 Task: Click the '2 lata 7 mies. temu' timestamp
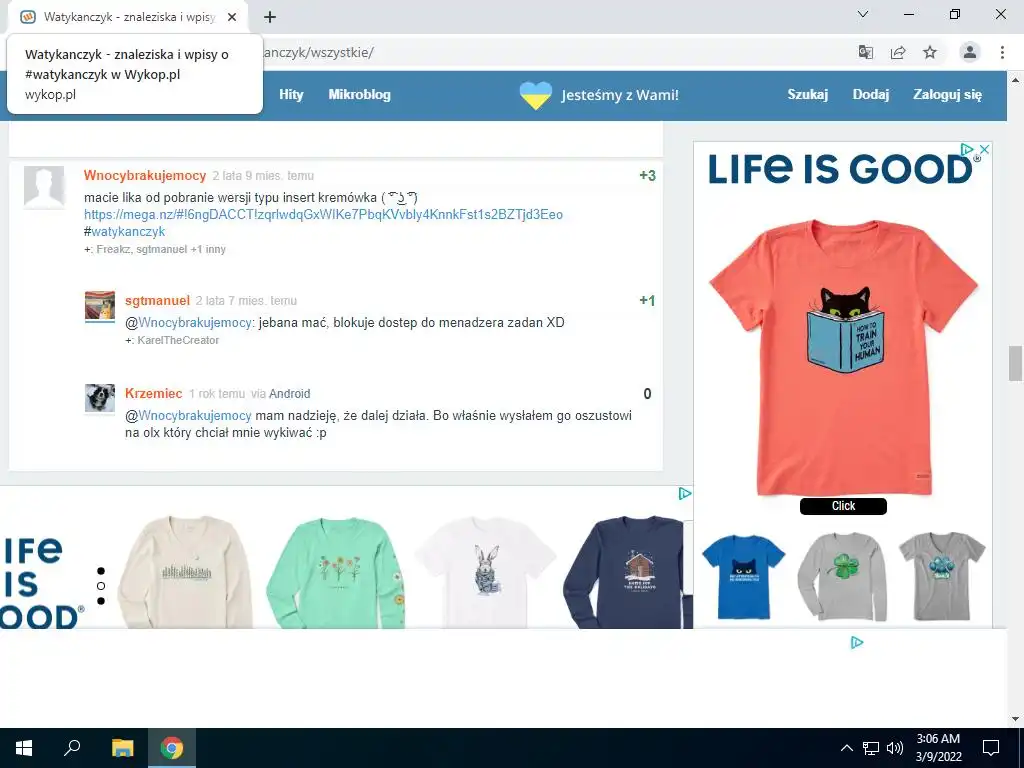pyautogui.click(x=246, y=301)
